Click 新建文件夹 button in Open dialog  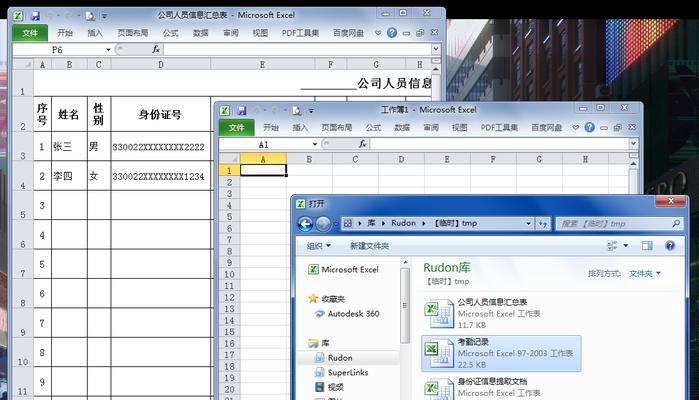tap(369, 246)
